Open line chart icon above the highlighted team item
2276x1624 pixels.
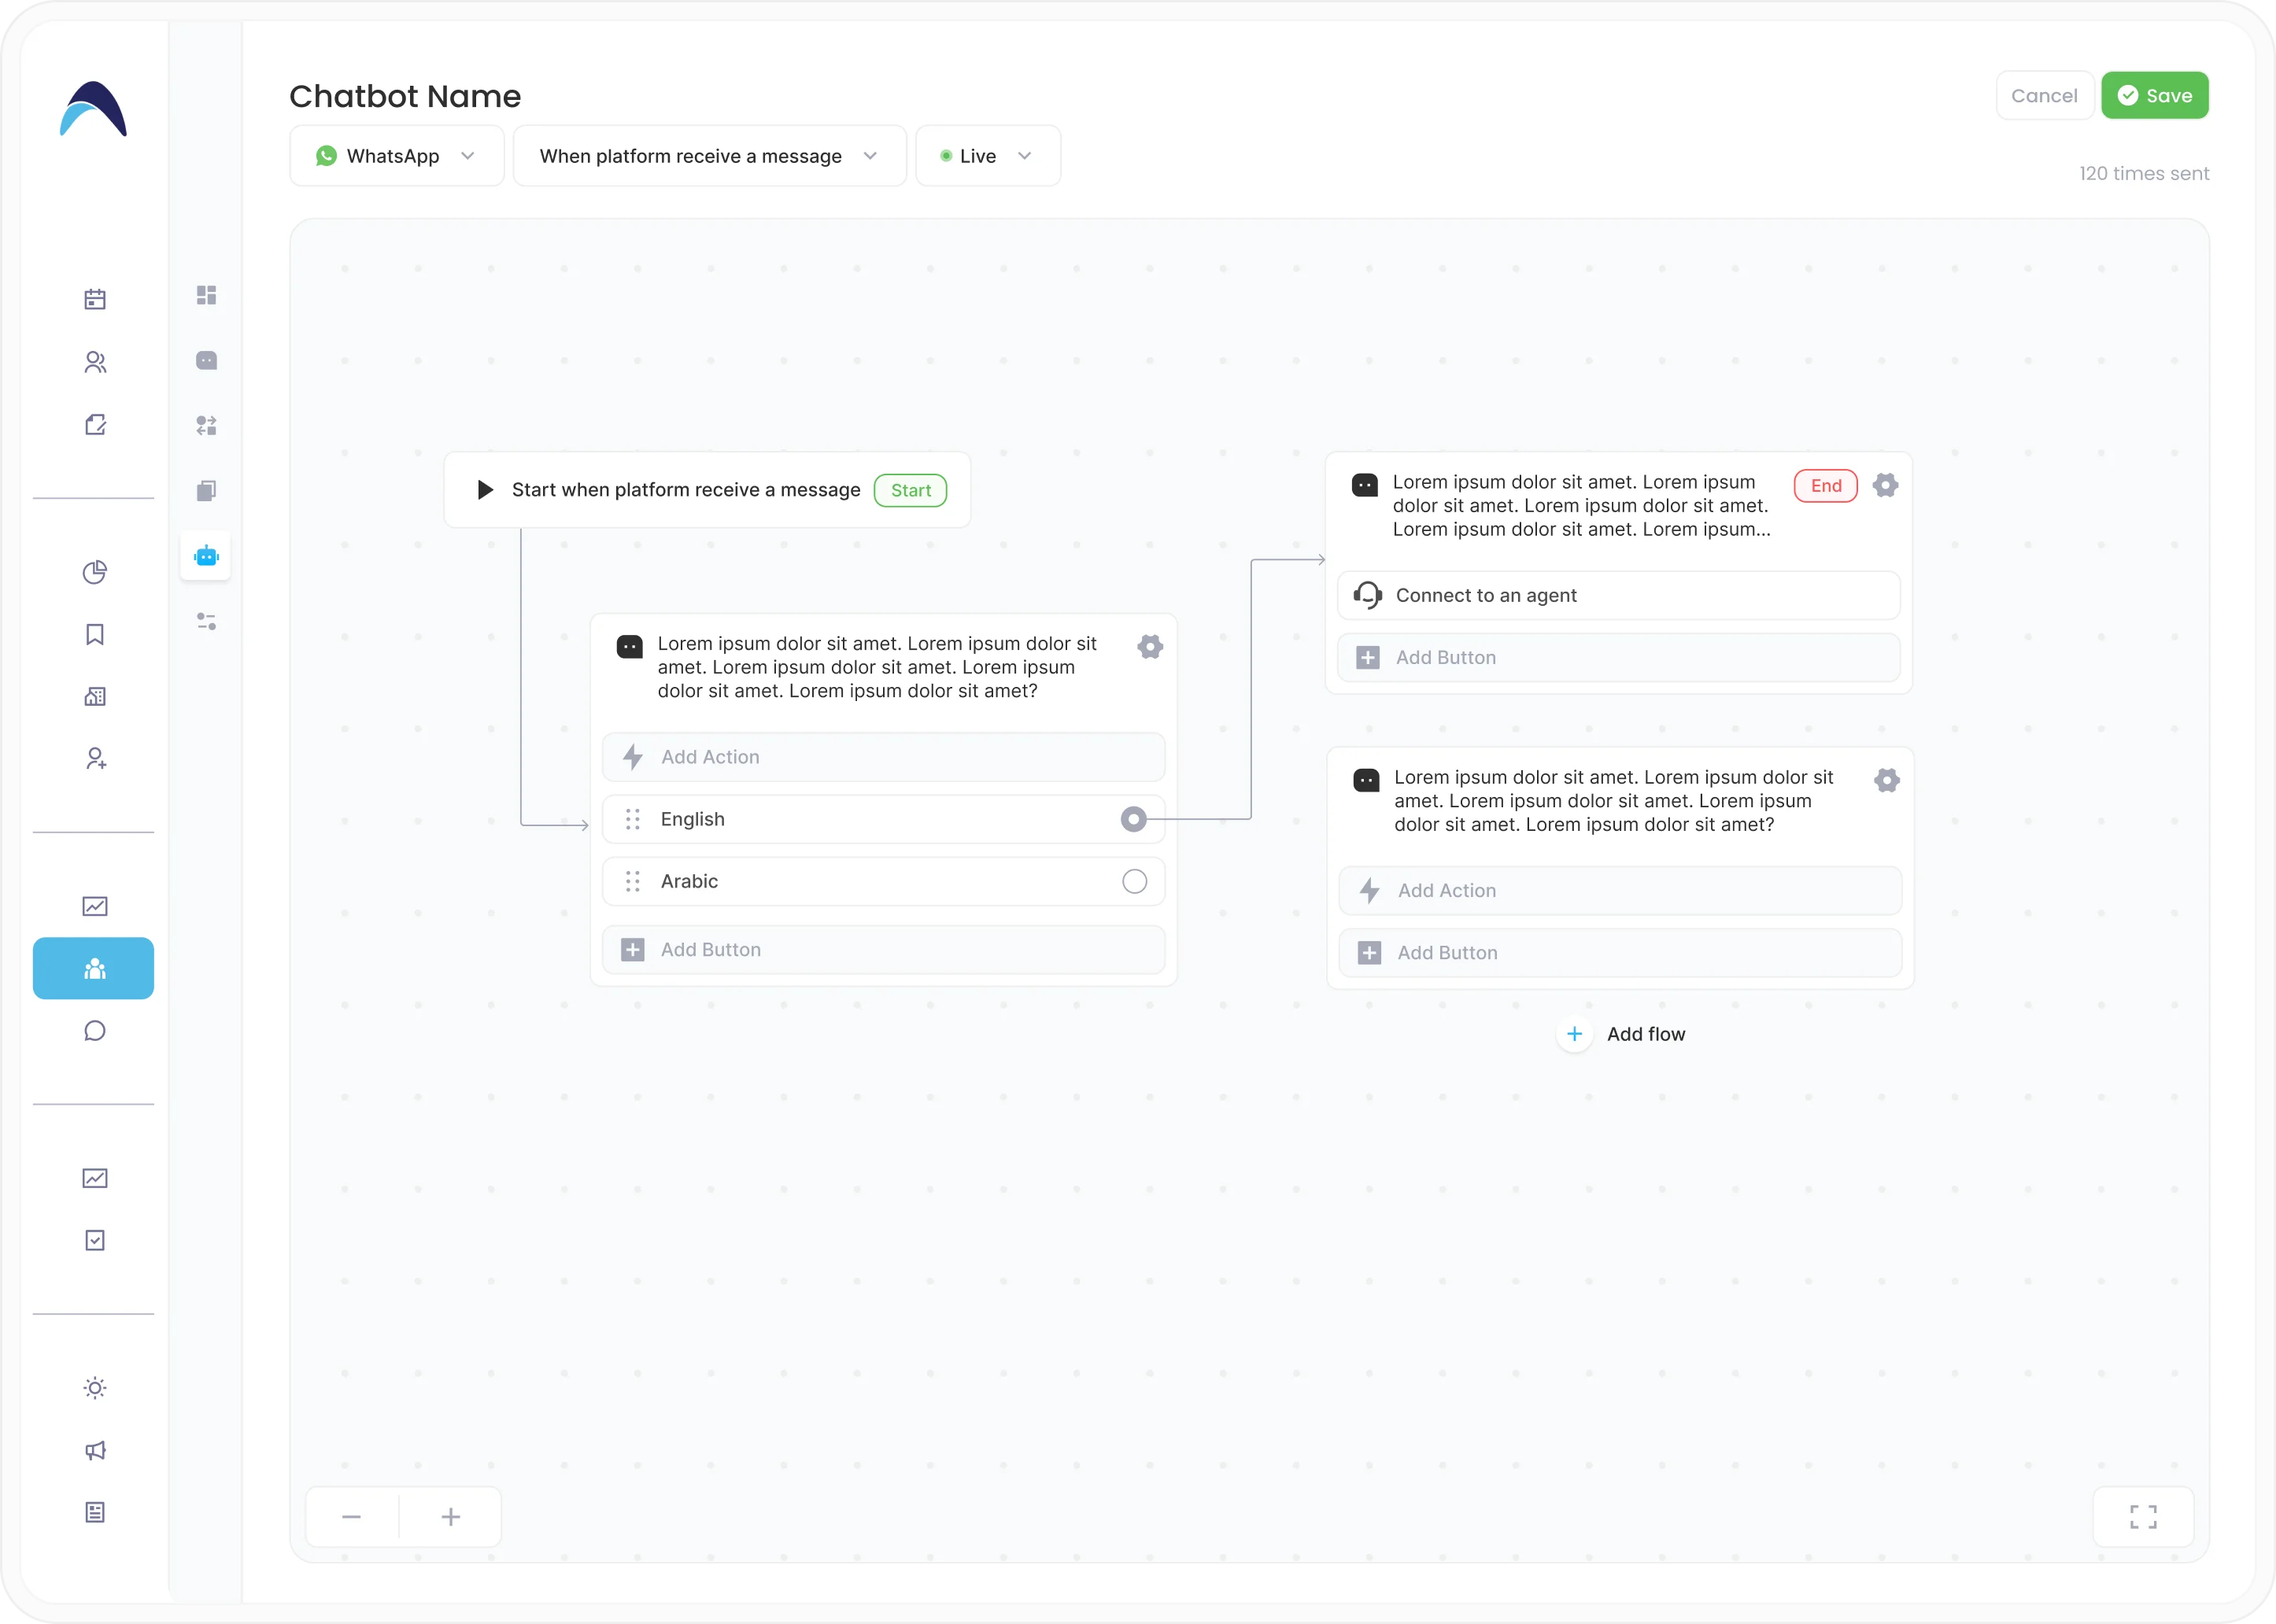(x=95, y=906)
